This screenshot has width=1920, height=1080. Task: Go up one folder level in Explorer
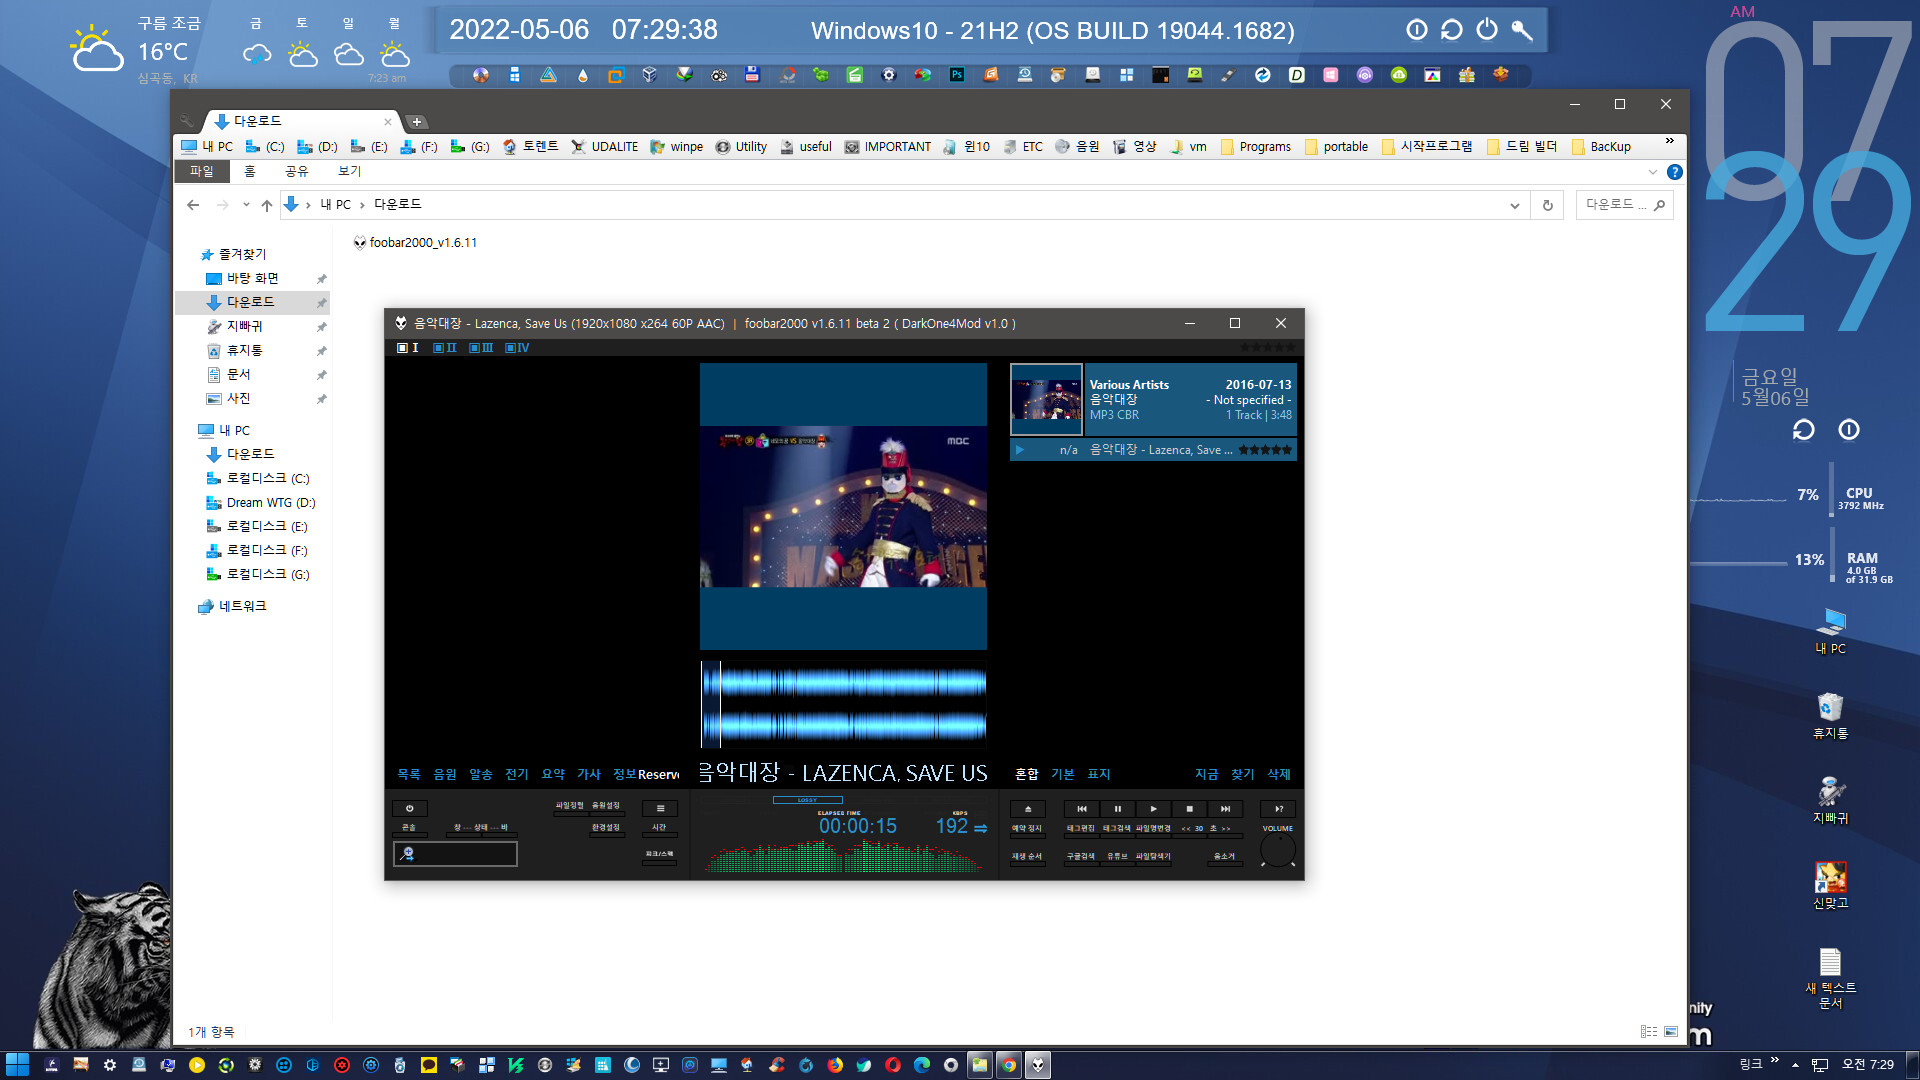pyautogui.click(x=267, y=205)
